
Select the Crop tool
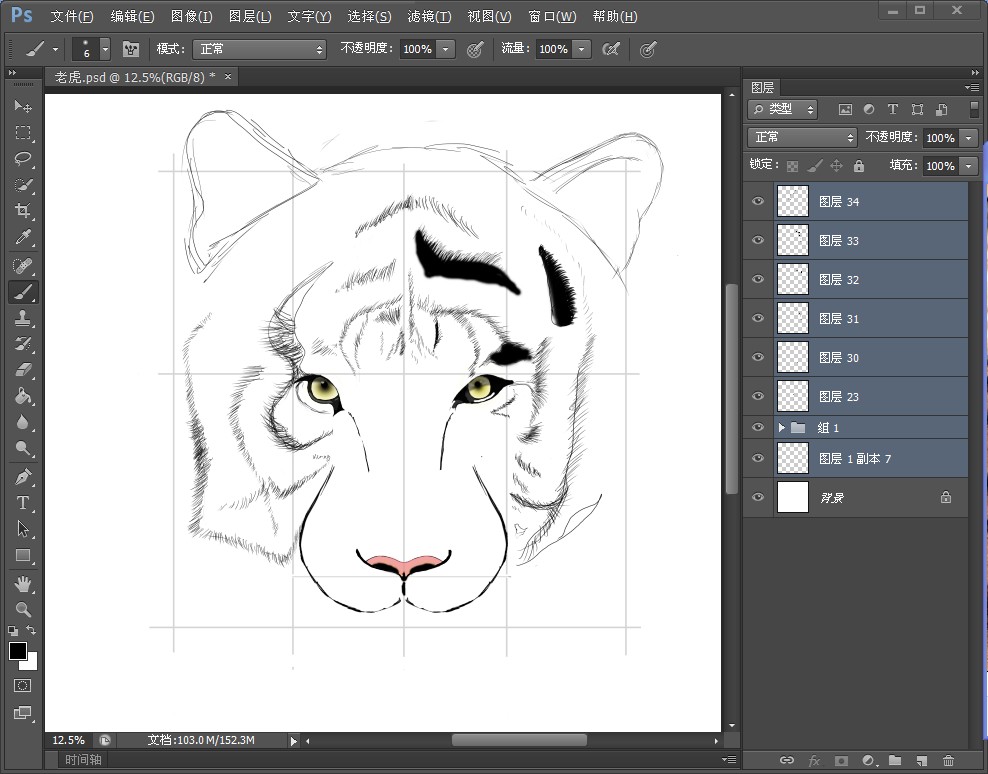(x=23, y=211)
